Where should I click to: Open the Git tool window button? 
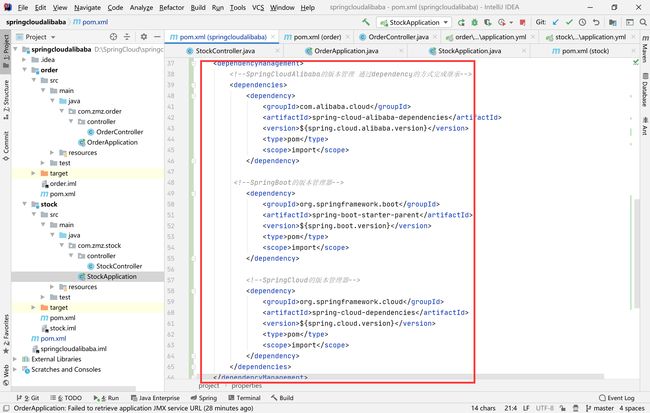[28, 398]
